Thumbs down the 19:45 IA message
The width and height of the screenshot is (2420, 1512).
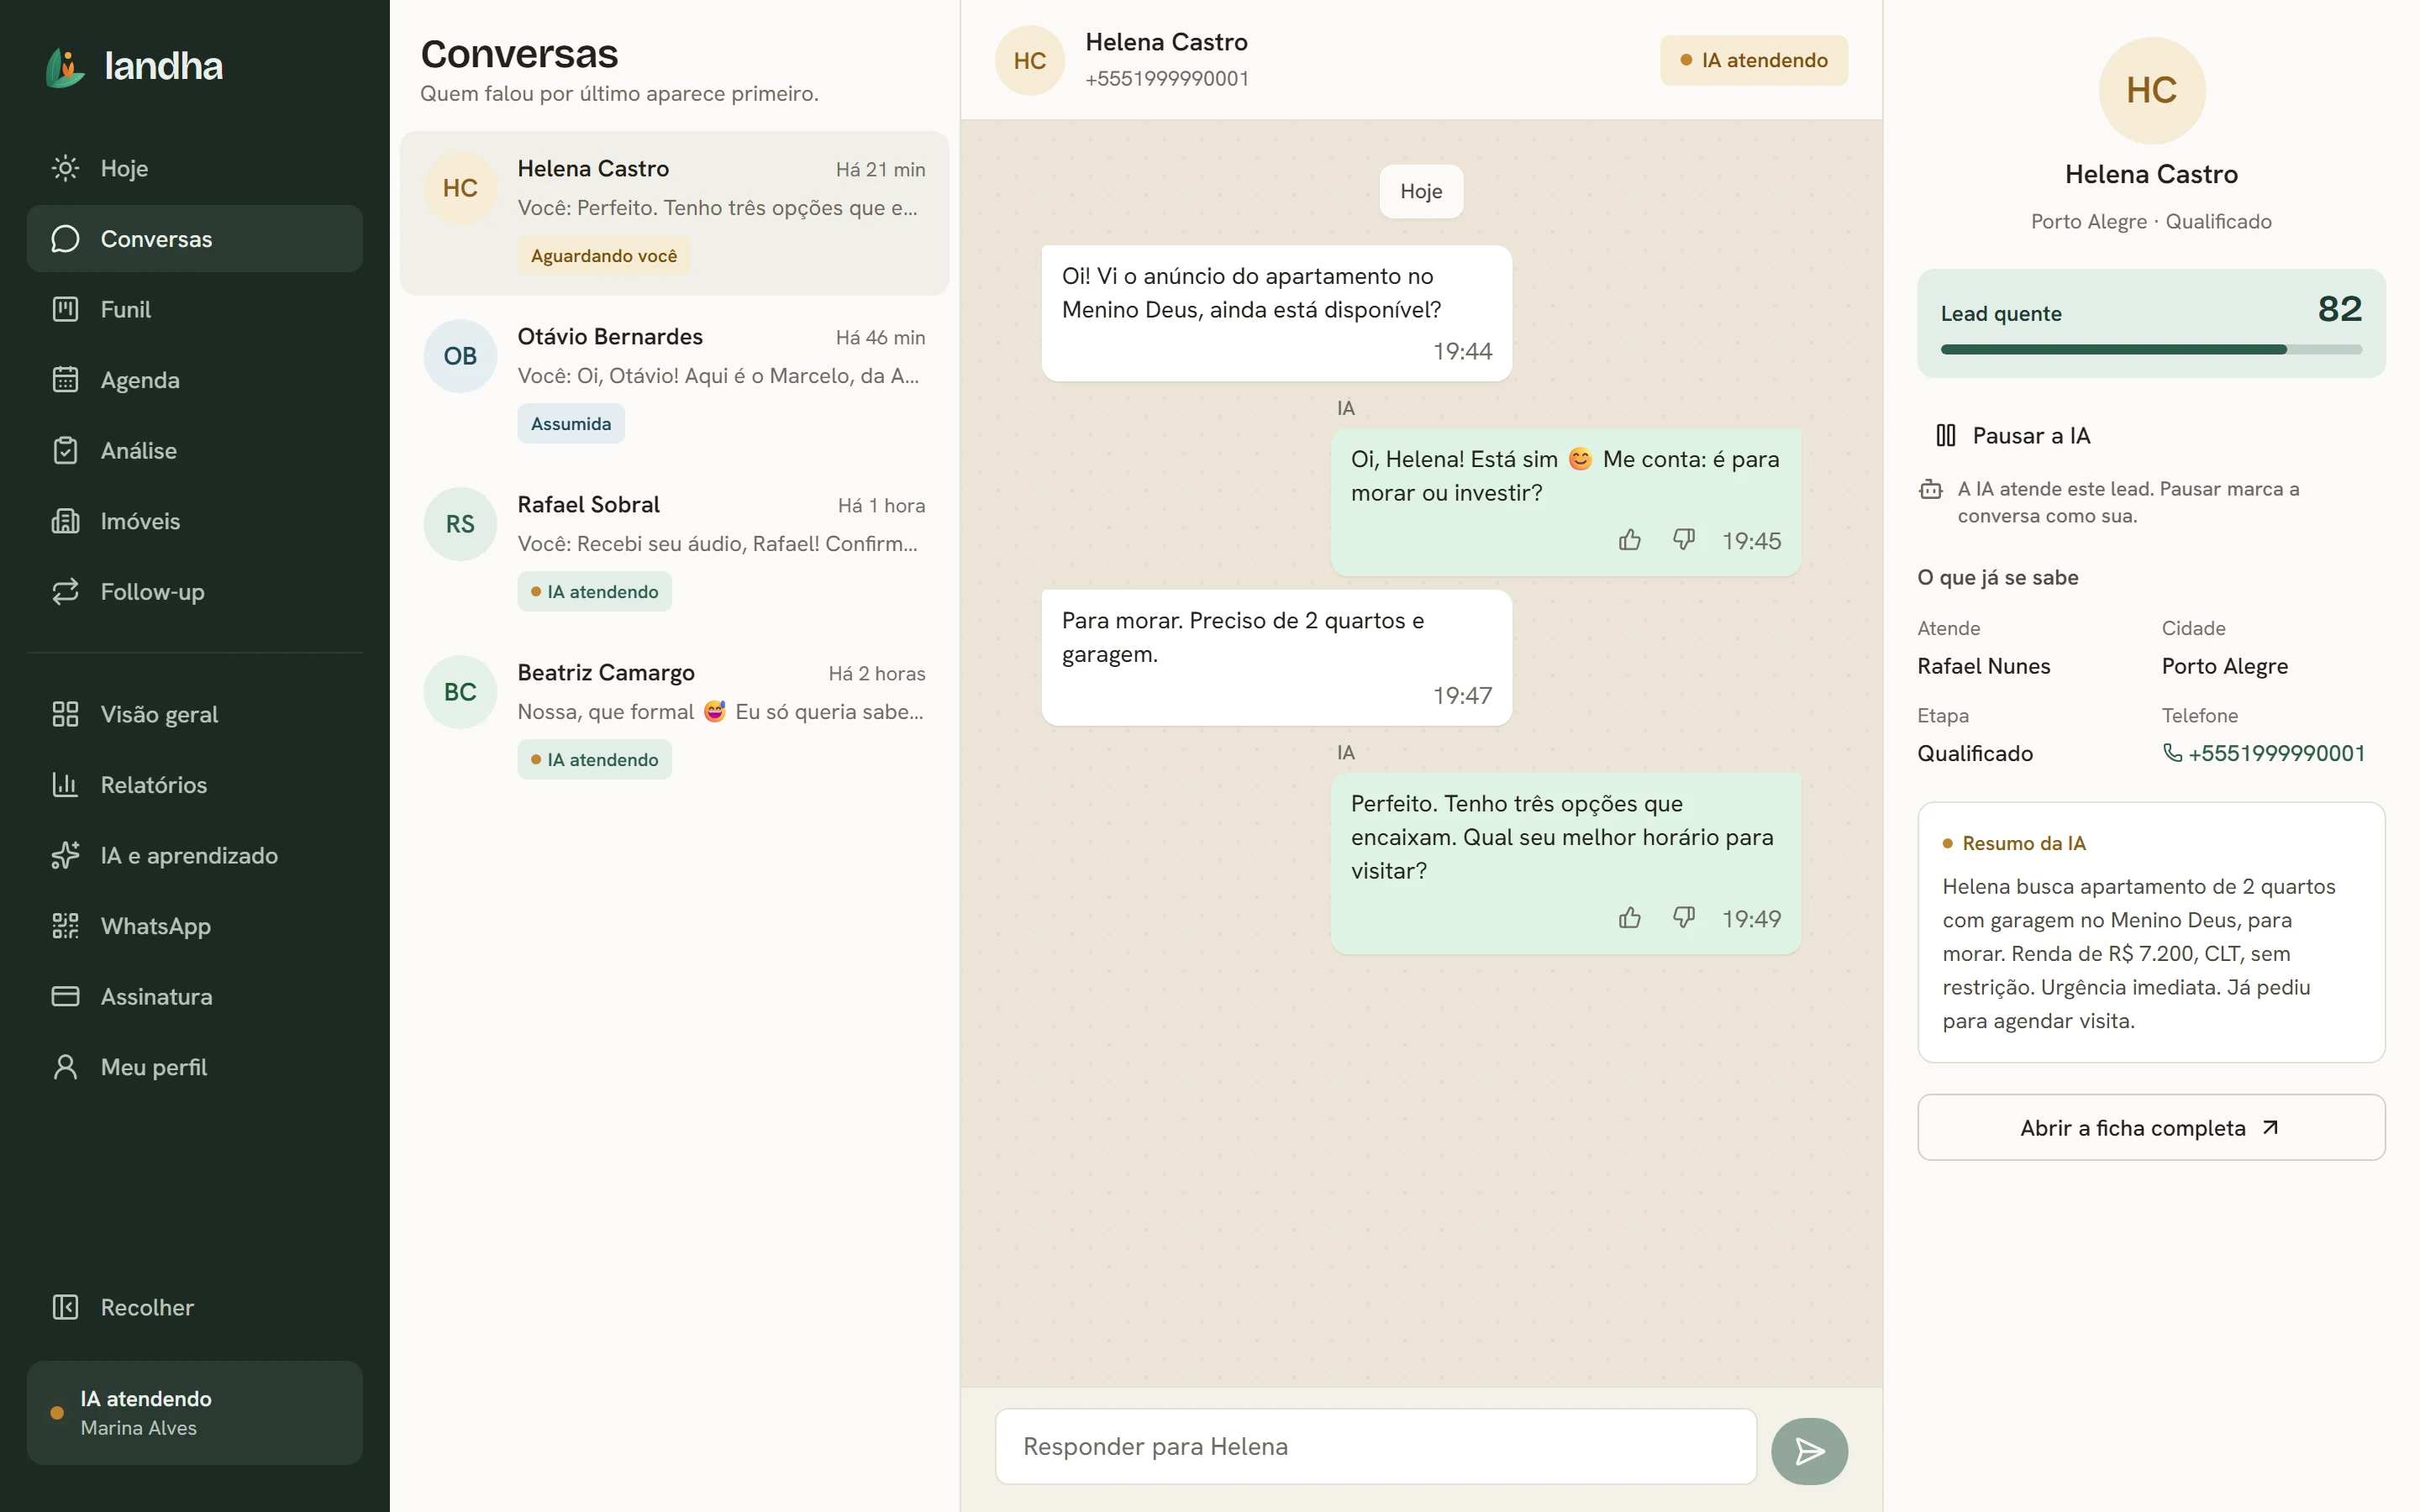point(1684,540)
